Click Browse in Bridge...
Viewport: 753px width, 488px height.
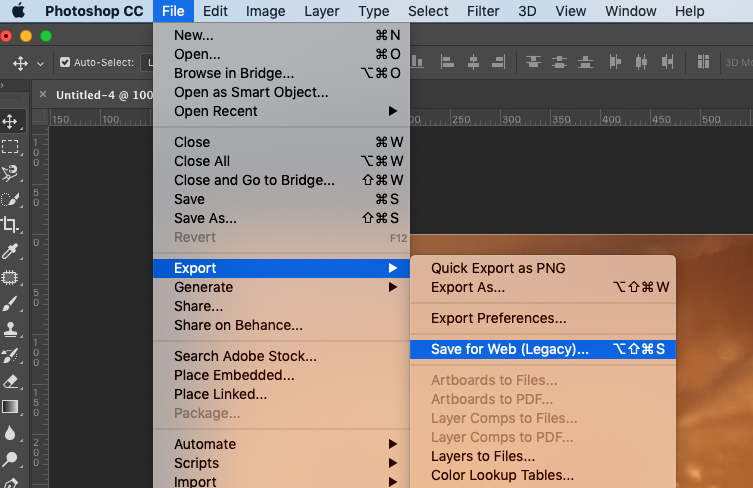(282, 73)
